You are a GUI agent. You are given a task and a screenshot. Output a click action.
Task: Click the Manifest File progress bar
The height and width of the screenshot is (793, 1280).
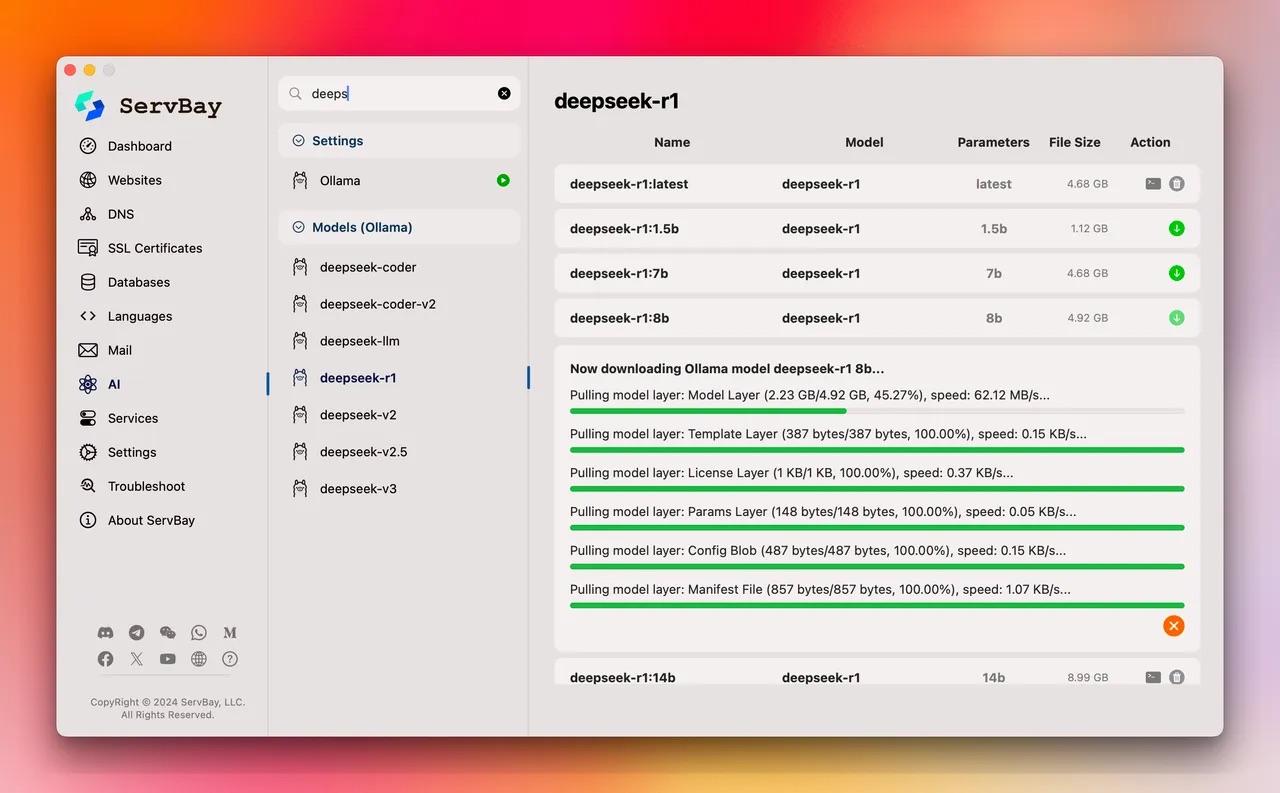coord(877,605)
